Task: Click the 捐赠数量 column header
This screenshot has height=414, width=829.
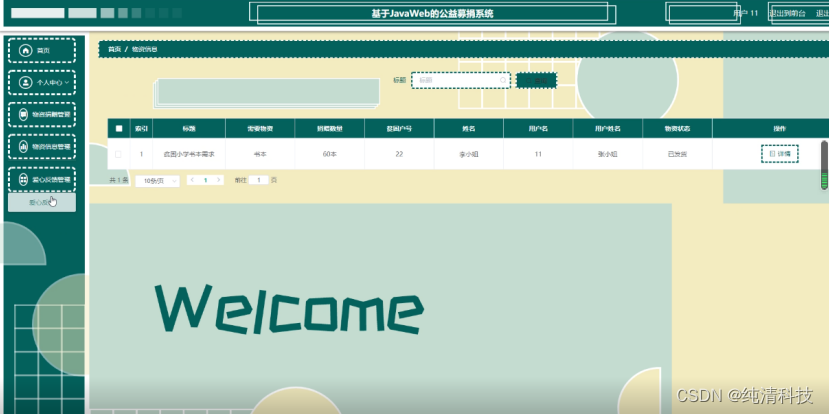Action: click(x=329, y=128)
